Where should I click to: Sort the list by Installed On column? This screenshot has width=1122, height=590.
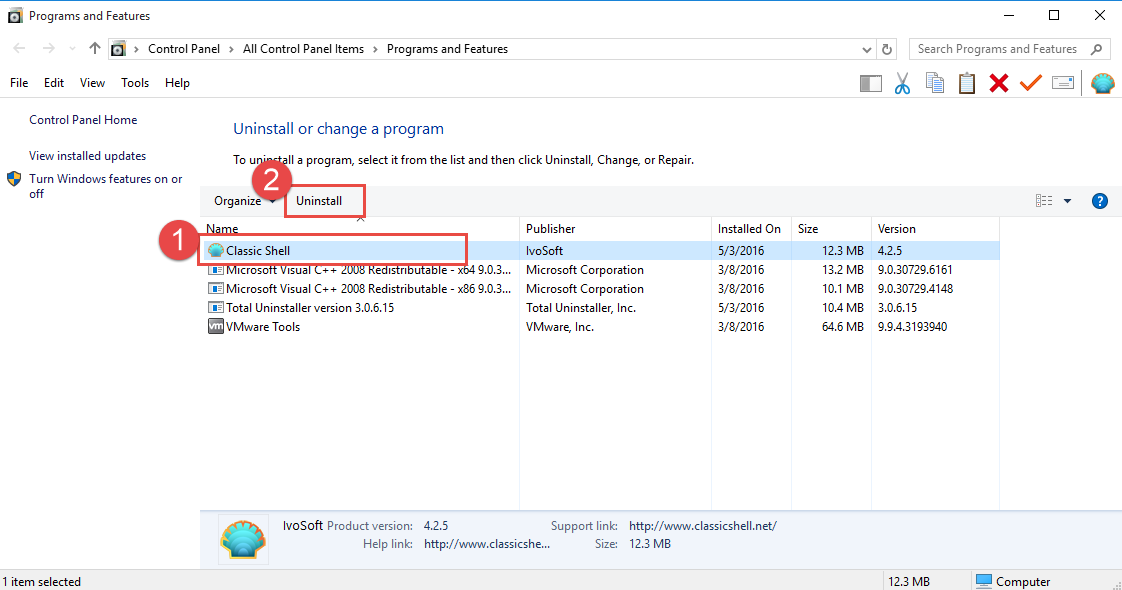[x=751, y=229]
